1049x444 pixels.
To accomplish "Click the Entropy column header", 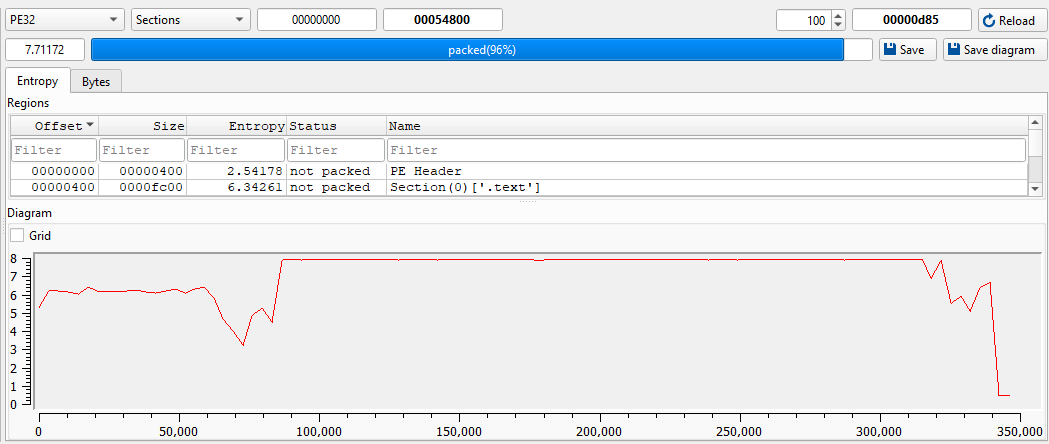I will (236, 126).
